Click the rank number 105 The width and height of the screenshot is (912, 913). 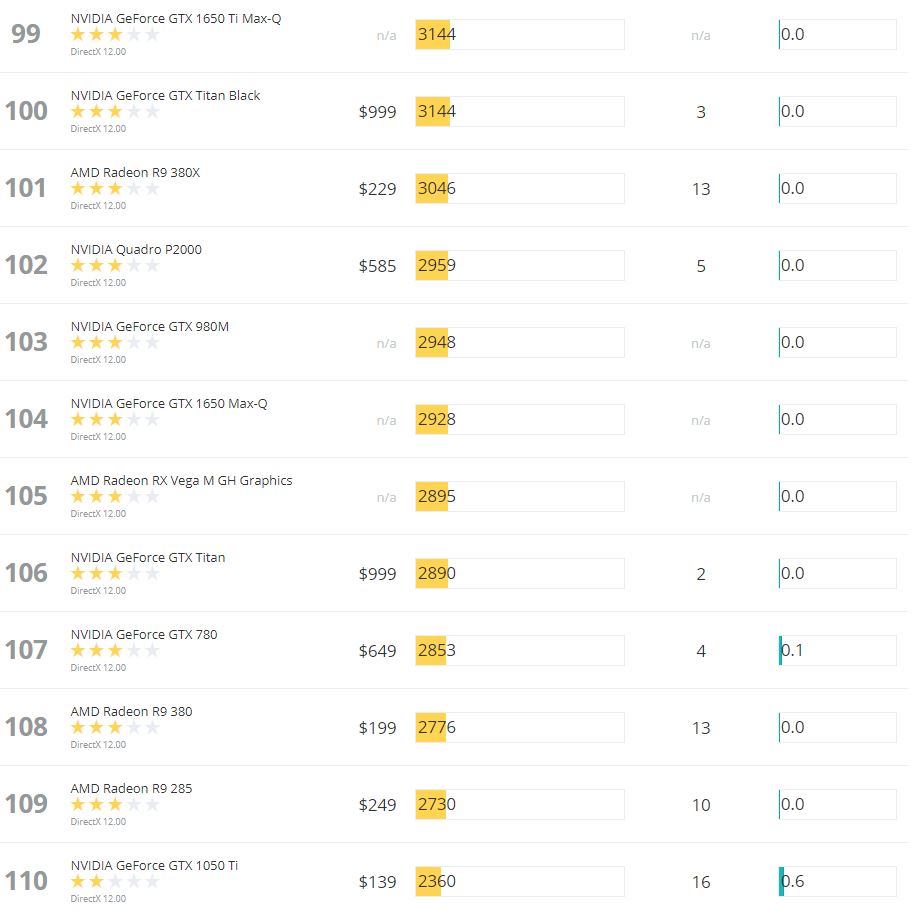26,496
